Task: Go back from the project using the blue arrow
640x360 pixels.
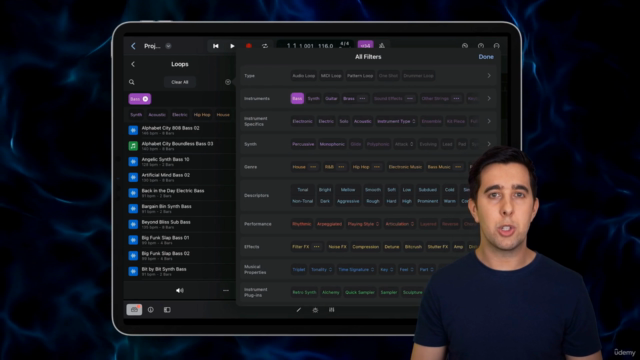Action: [133, 46]
